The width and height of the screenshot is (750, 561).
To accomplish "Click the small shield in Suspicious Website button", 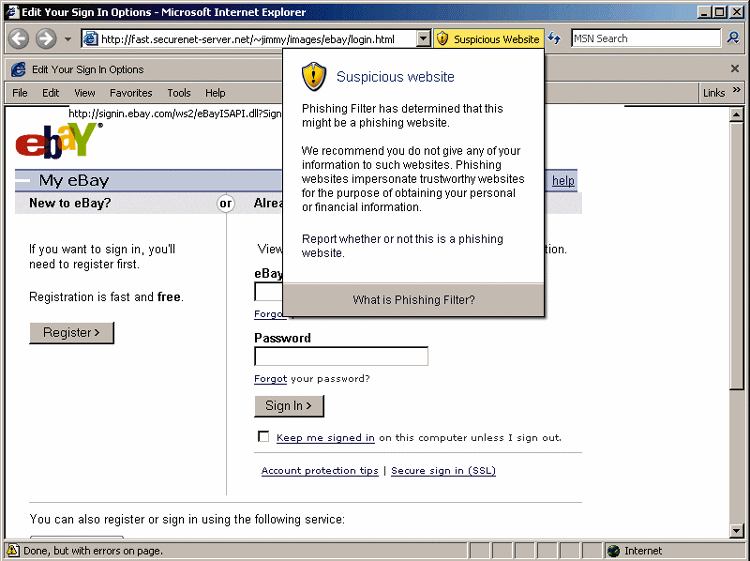I will click(443, 39).
